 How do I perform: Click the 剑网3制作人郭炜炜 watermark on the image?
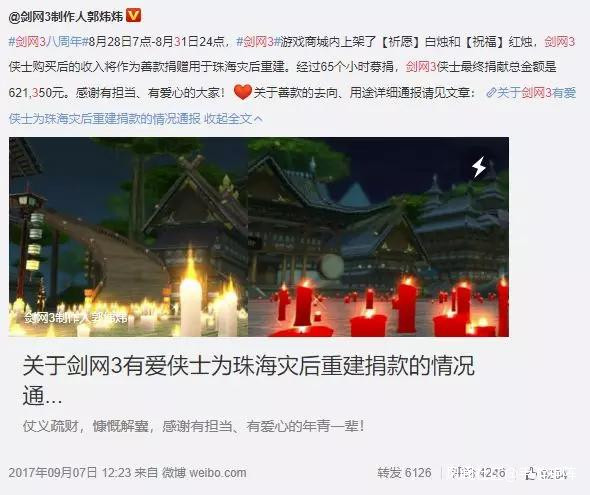(76, 318)
